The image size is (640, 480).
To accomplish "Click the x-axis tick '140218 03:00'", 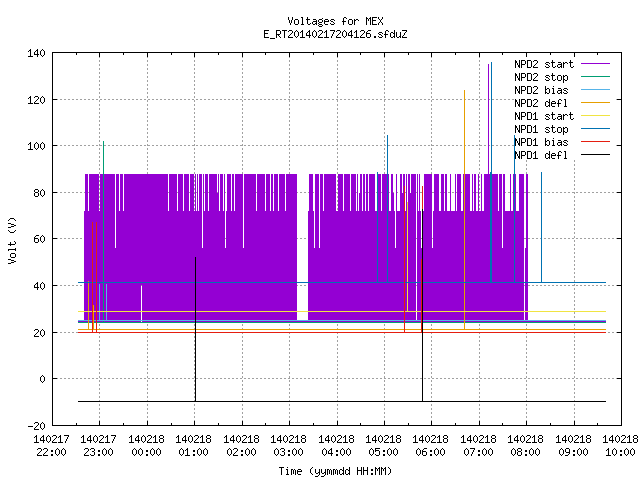I will (x=289, y=446).
